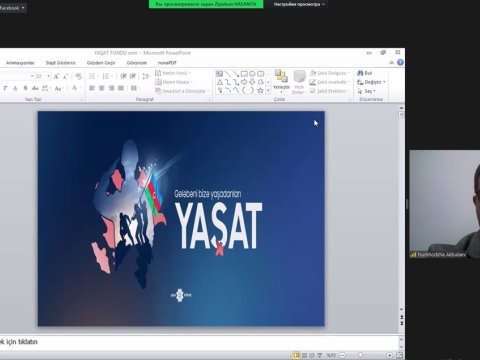Toggle strikethrough (abc) formatting
The width and height of the screenshot is (480, 360).
tap(35, 88)
